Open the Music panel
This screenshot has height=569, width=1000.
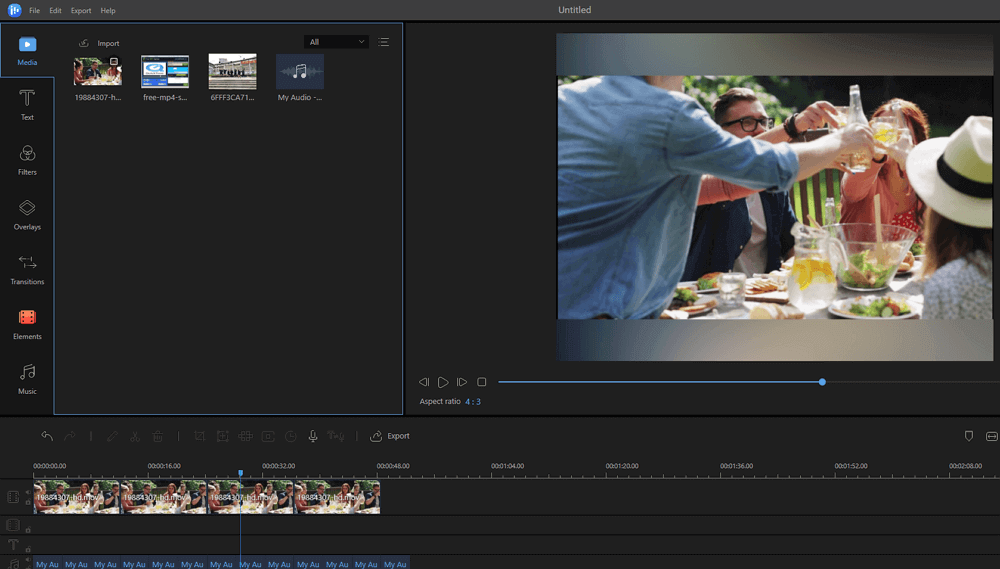pos(27,377)
